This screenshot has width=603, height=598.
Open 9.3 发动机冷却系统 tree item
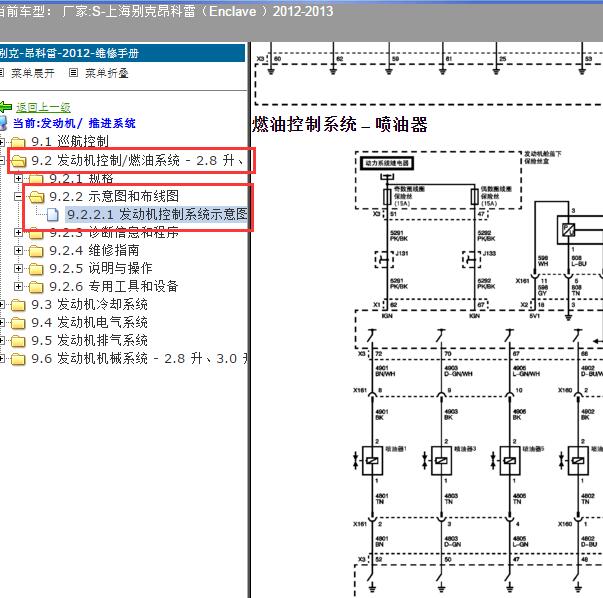point(89,305)
